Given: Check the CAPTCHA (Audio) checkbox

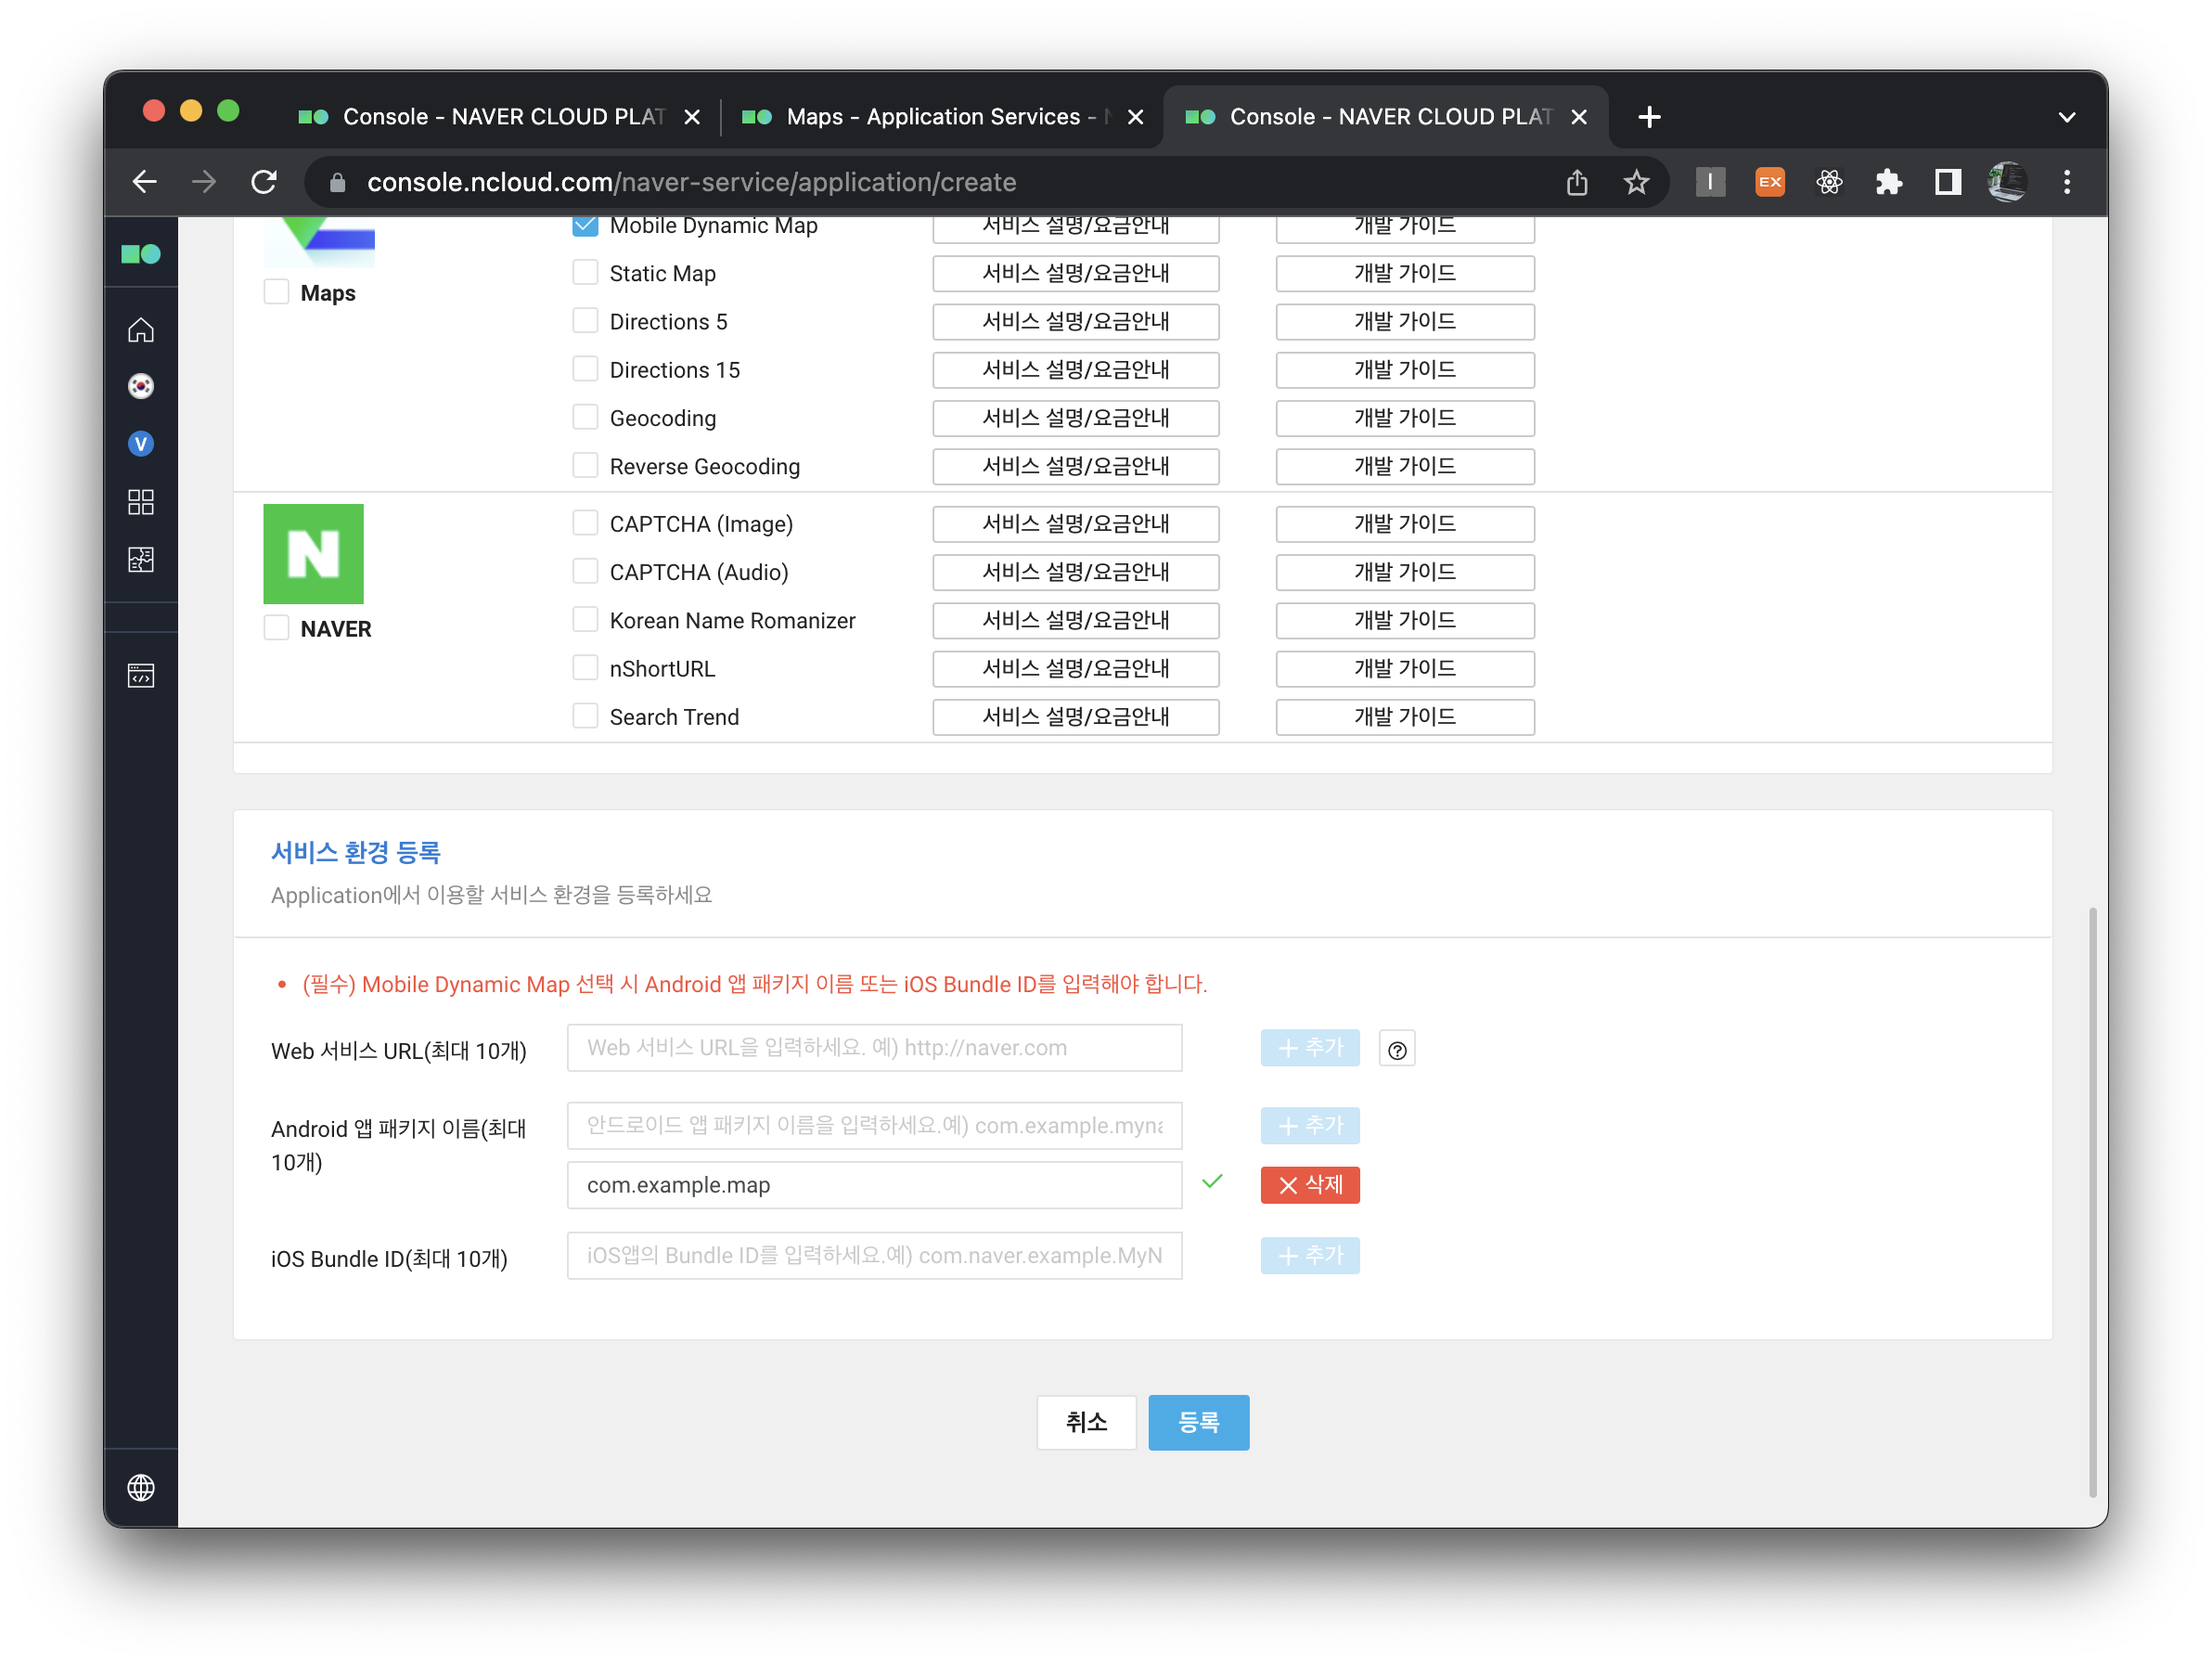Looking at the screenshot, I should coord(585,571).
